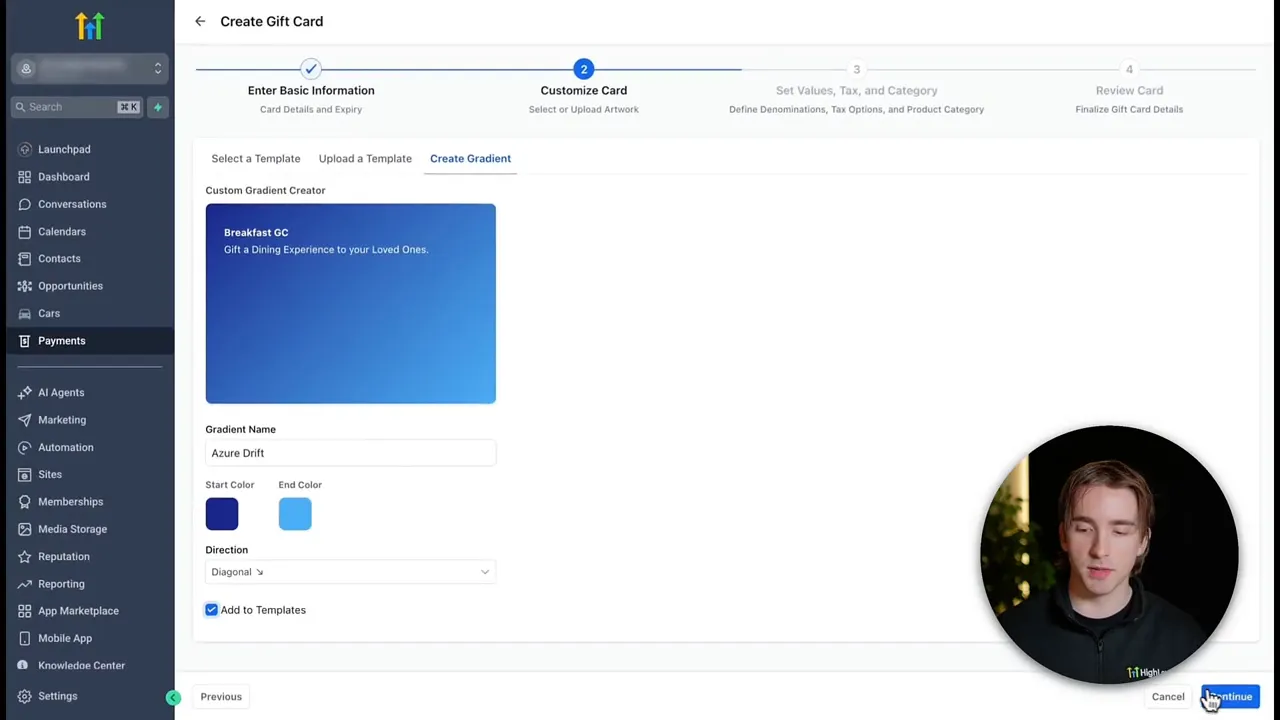Open the Reputation section
The width and height of the screenshot is (1280, 720).
[x=63, y=556]
